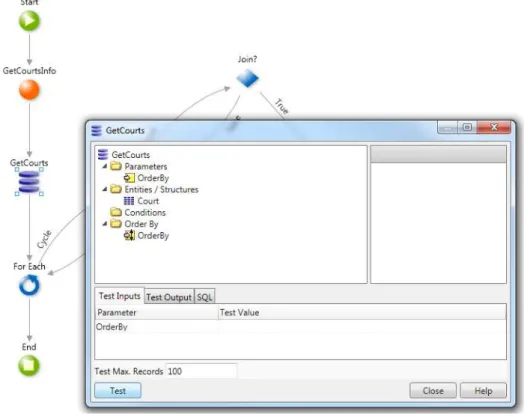The height and width of the screenshot is (420, 527).
Task: Select the Court entity label in tree
Action: tap(148, 201)
